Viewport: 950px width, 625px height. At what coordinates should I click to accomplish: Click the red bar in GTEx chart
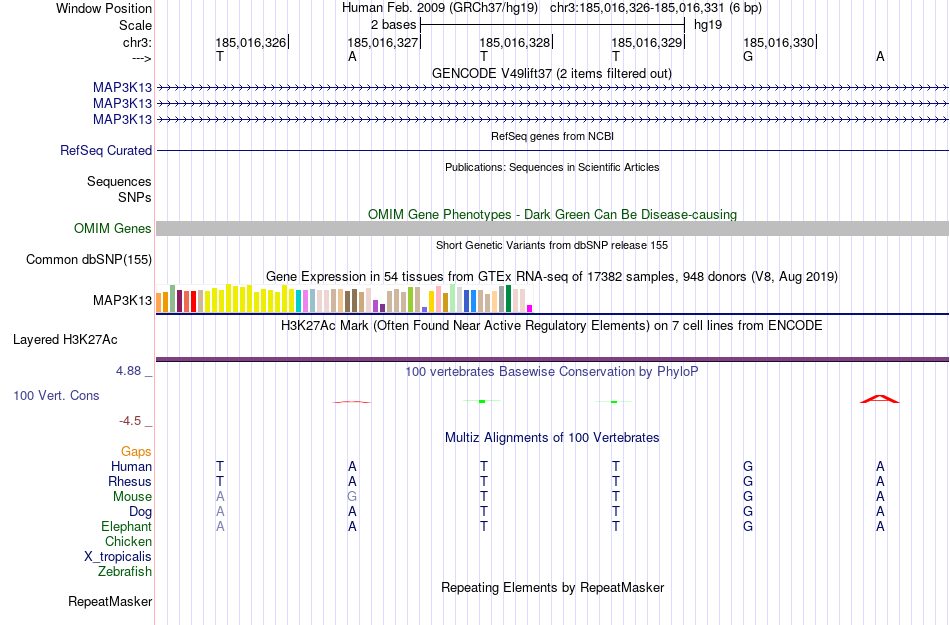193,302
